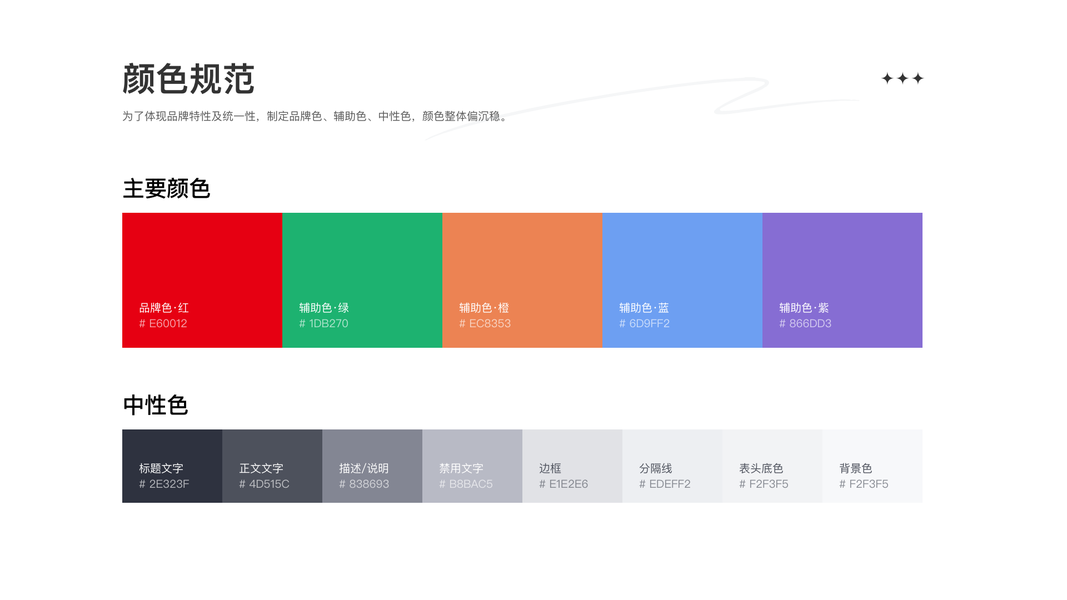Click the 品牌色·红 label text
The image size is (1067, 600).
[x=164, y=307]
